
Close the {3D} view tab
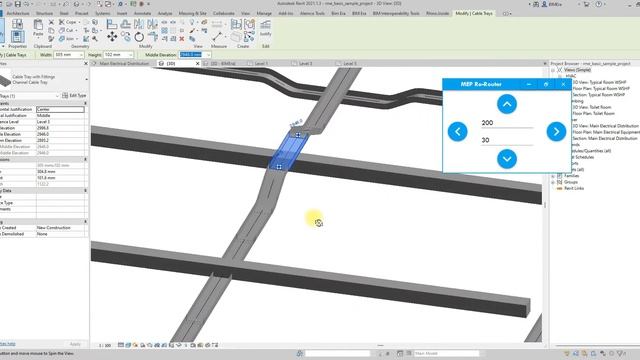click(x=198, y=64)
